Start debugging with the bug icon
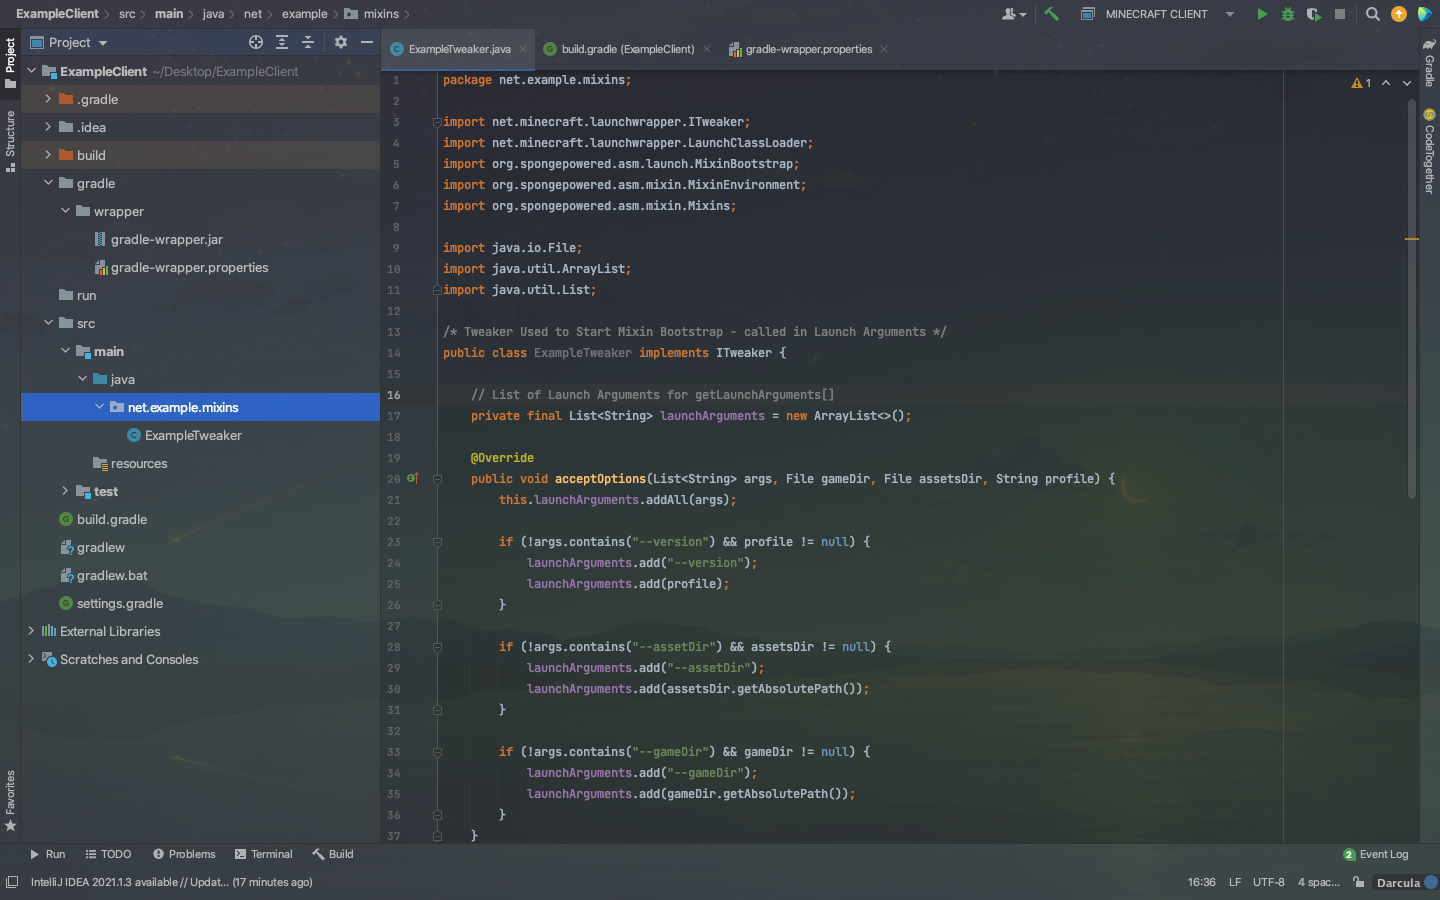Image resolution: width=1440 pixels, height=900 pixels. [x=1288, y=14]
